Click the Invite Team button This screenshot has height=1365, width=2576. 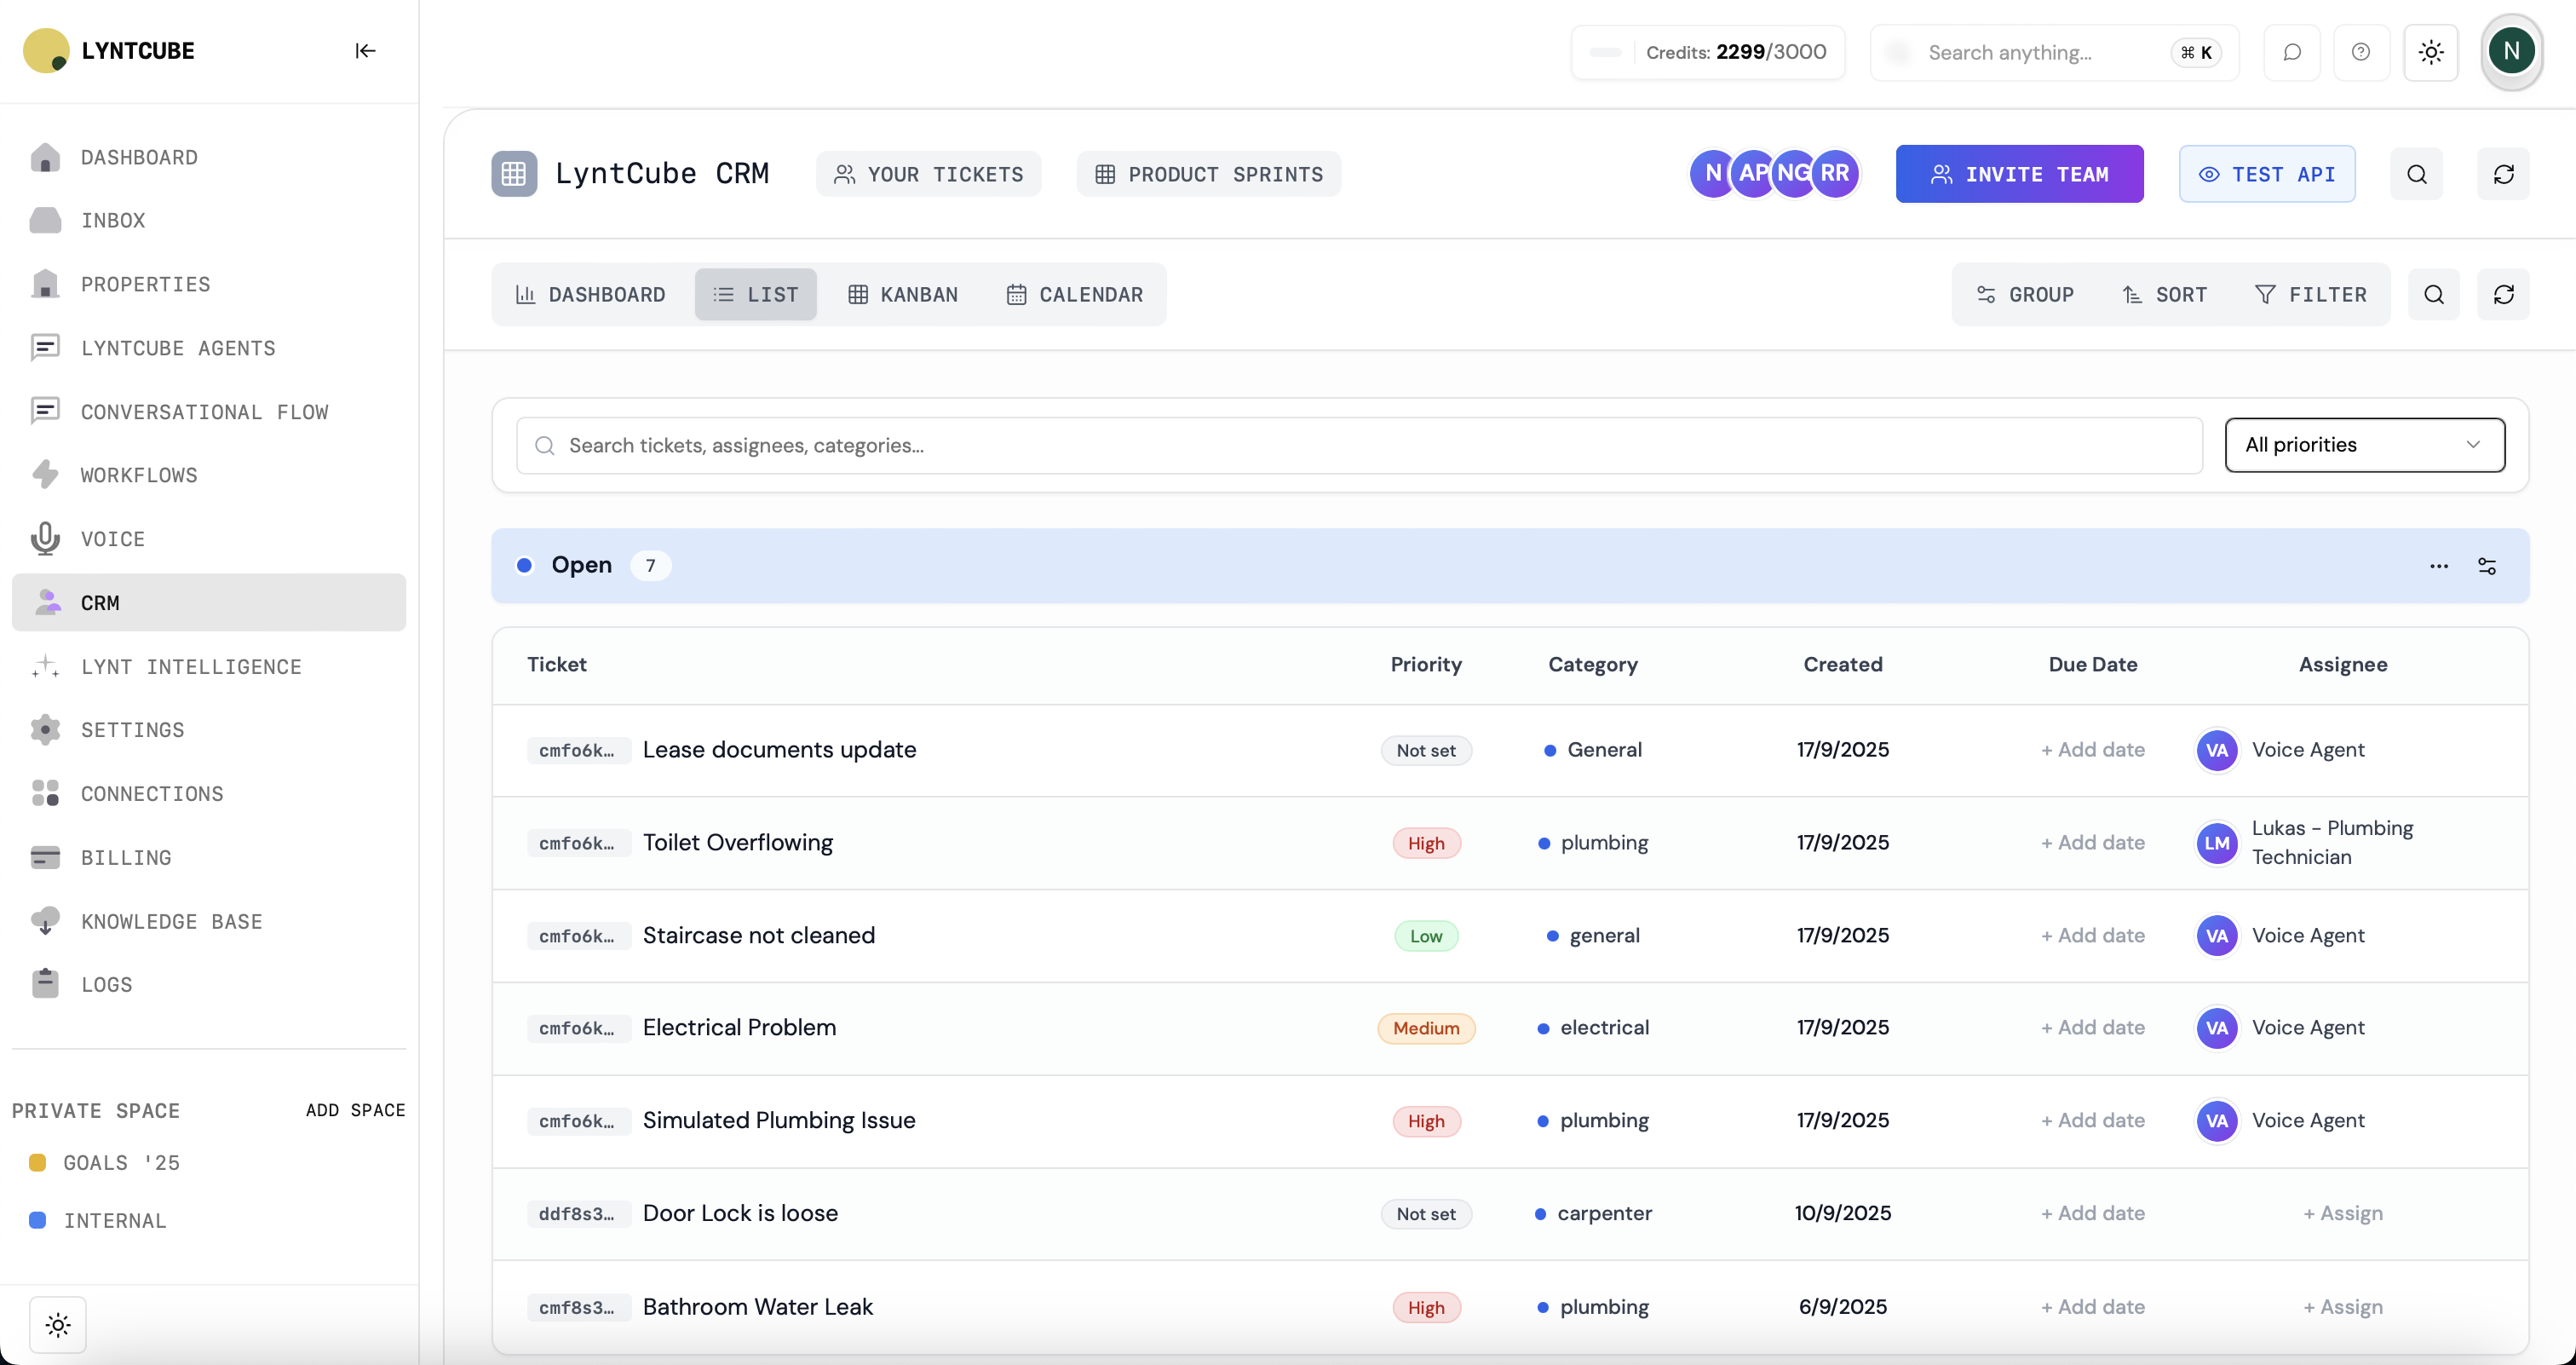[x=2019, y=174]
